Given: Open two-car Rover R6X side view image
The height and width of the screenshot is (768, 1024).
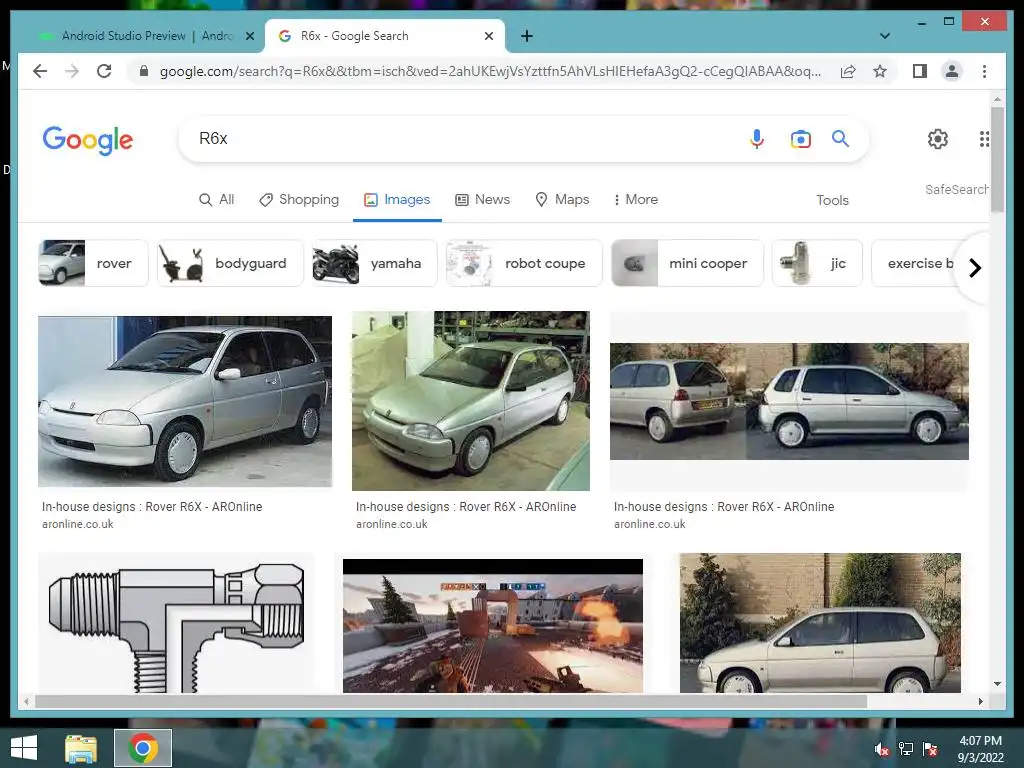Looking at the screenshot, I should 789,401.
